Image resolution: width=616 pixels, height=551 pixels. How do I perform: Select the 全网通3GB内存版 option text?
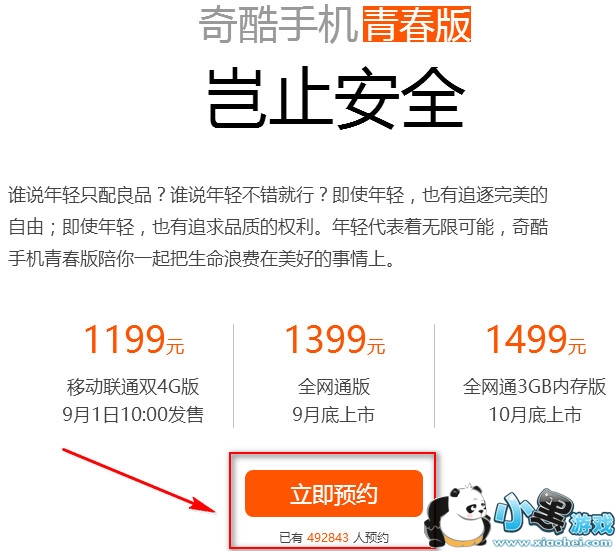tap(535, 387)
